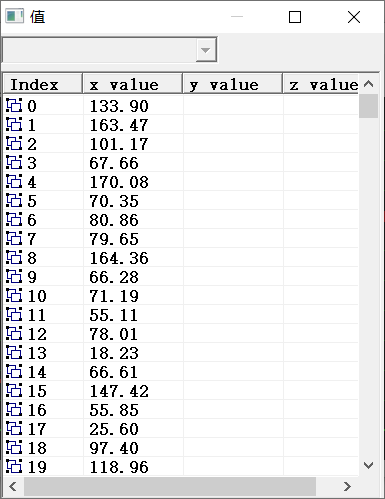
Task: Click the z value column header
Action: pos(321,84)
